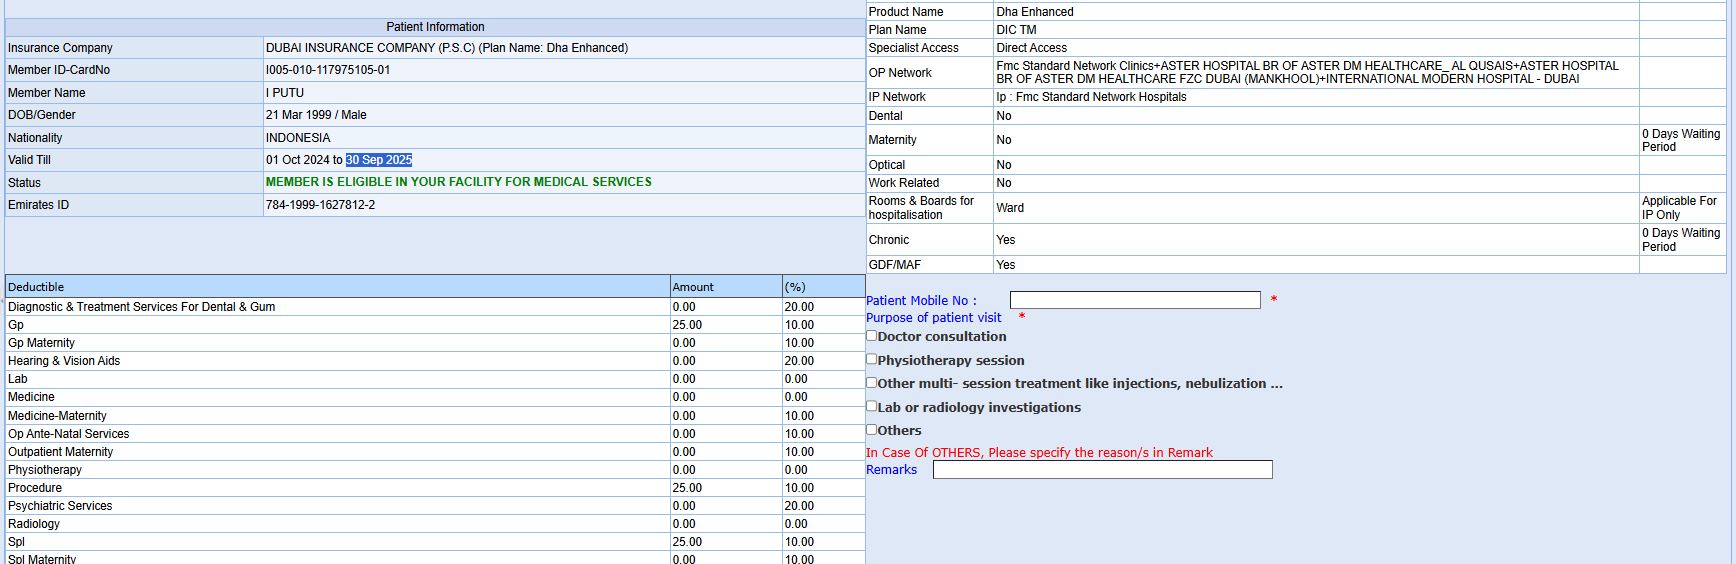Click the Patient Mobile No input field
This screenshot has height=564, width=1736.
(x=1134, y=300)
